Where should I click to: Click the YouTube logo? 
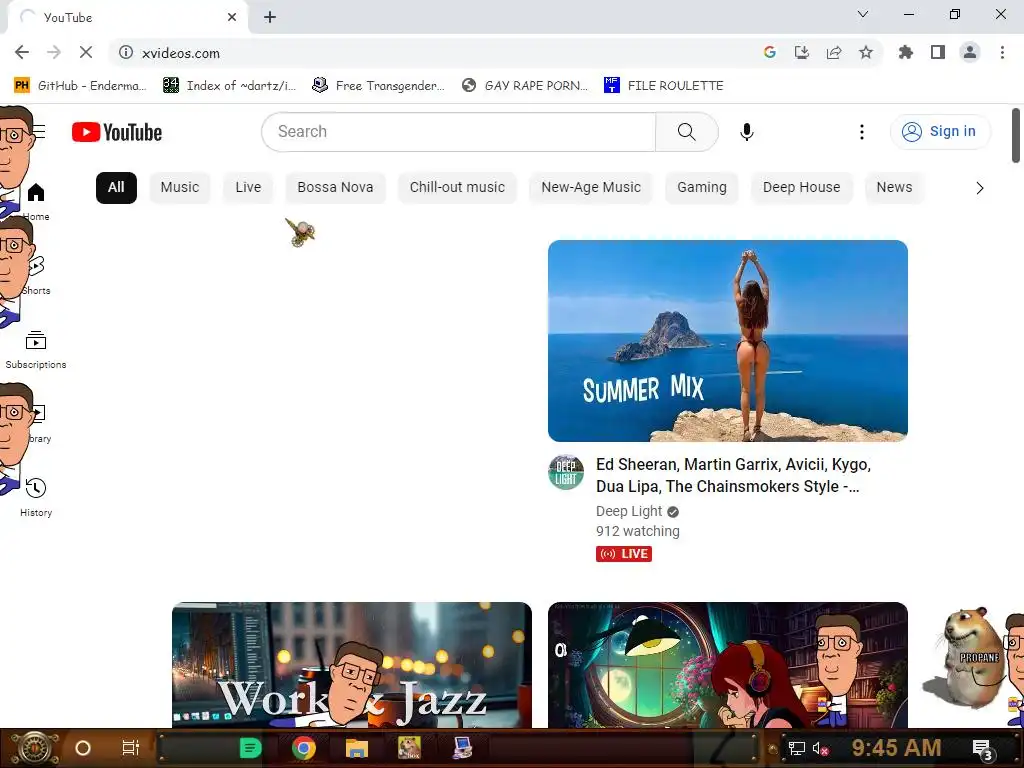click(x=117, y=132)
